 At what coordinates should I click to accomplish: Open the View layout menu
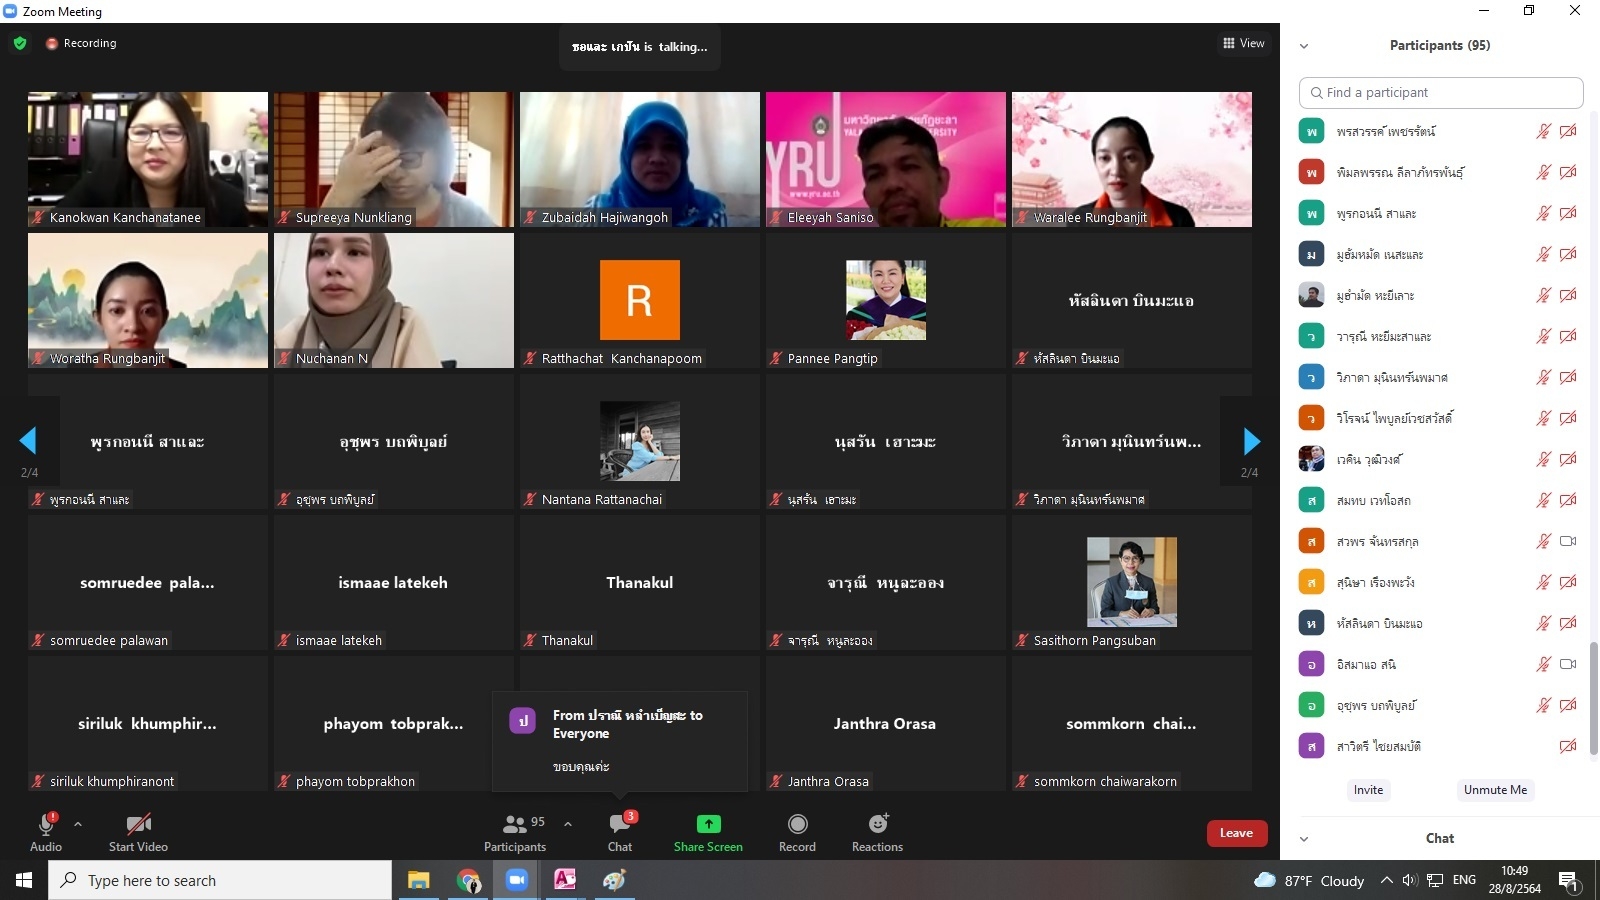pos(1243,43)
